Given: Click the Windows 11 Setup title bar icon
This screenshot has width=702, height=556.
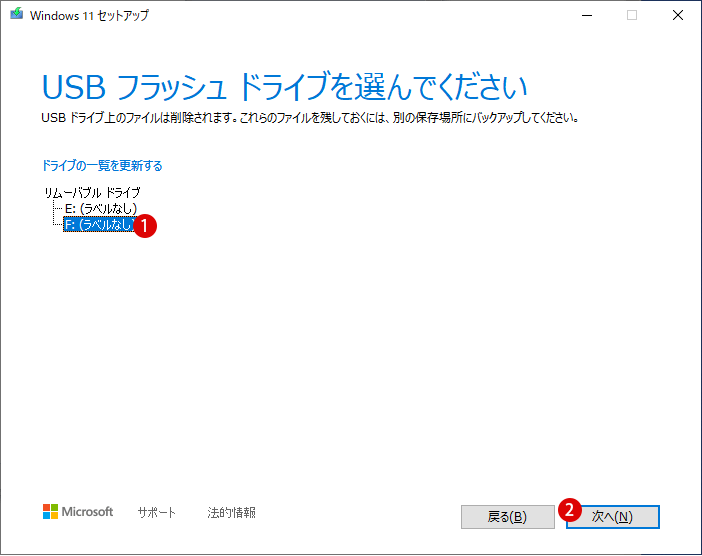Looking at the screenshot, I should (17, 14).
